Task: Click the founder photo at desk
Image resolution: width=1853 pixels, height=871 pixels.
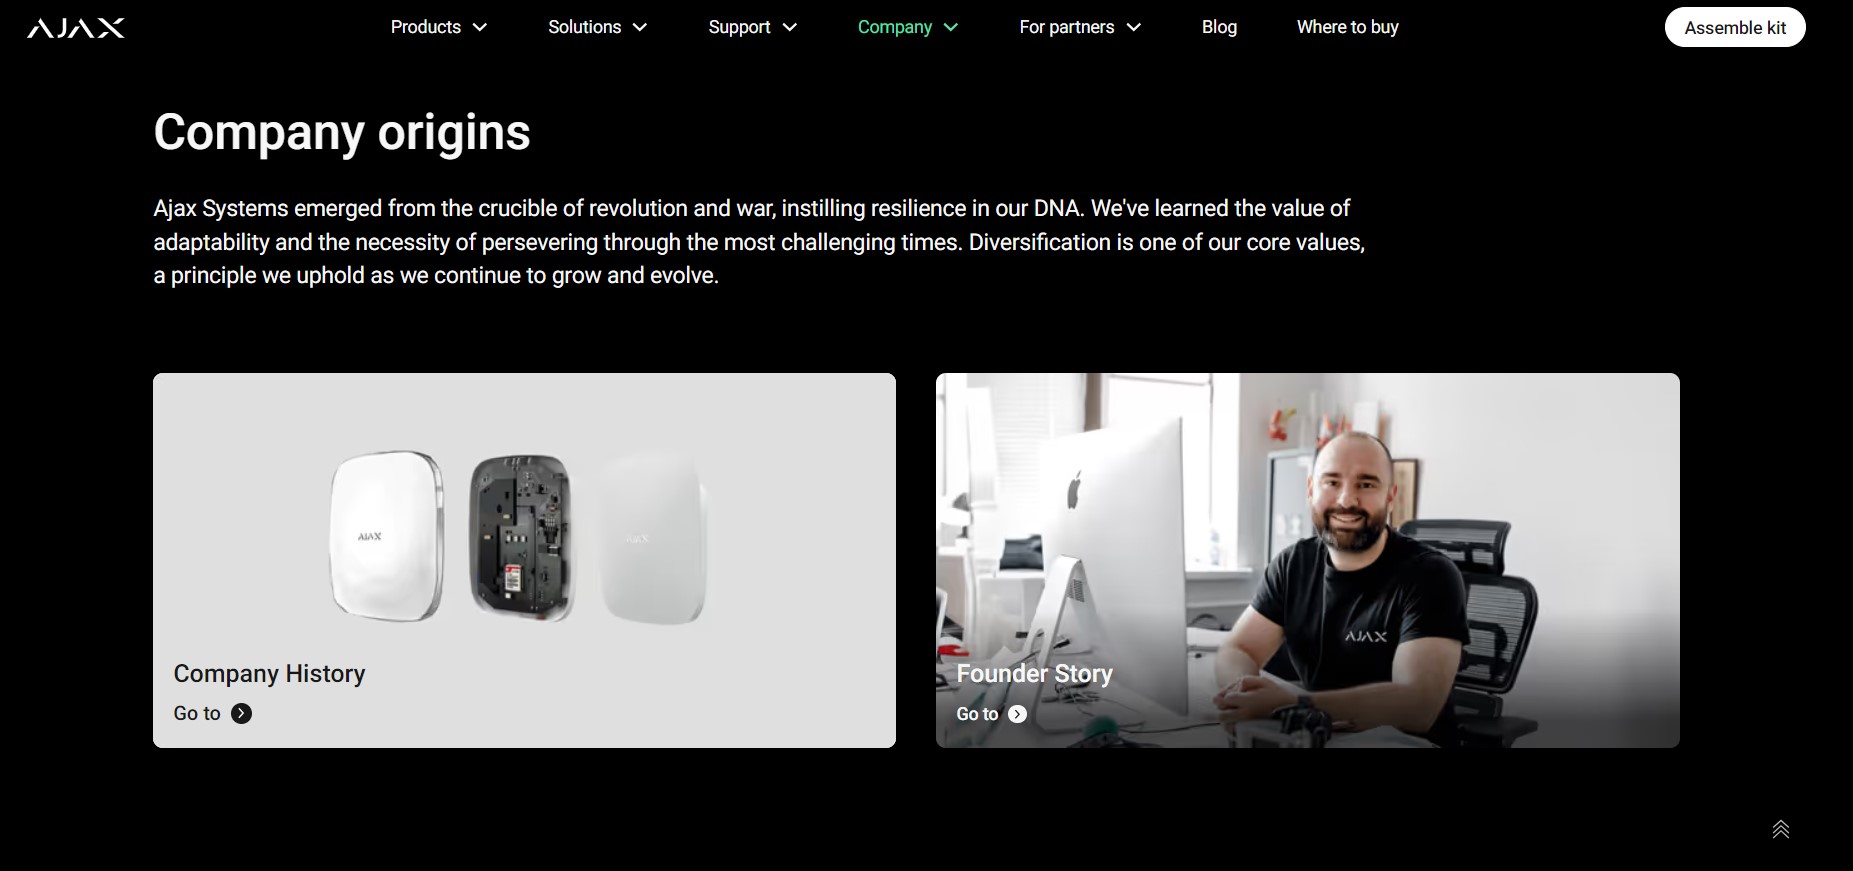Action: tap(1307, 560)
